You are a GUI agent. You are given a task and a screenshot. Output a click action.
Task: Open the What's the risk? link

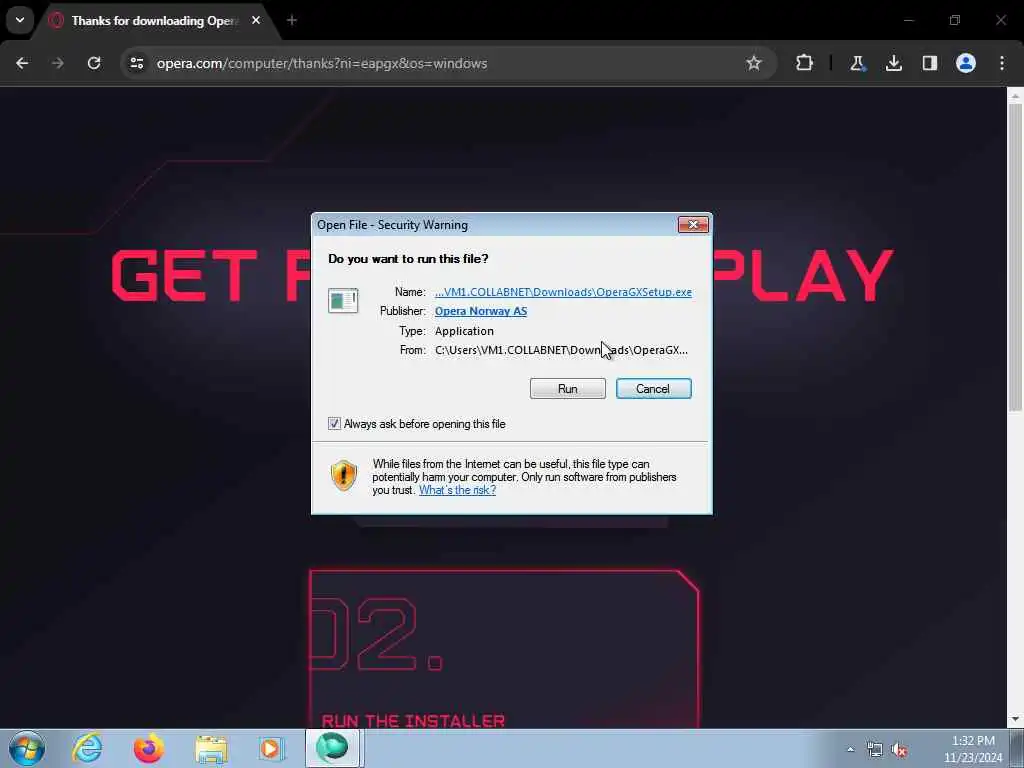click(x=457, y=490)
